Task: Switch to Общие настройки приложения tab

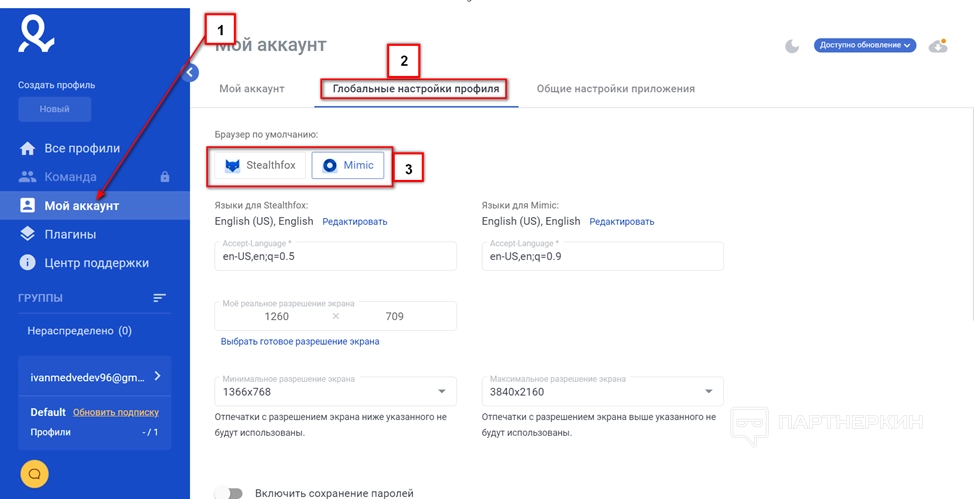Action: point(615,89)
